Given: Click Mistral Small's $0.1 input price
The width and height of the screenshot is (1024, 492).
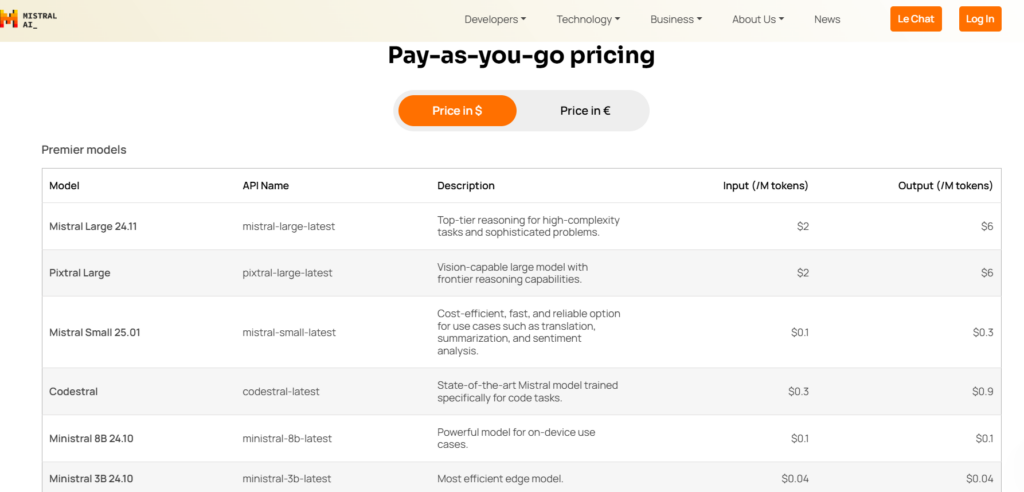Looking at the screenshot, I should (799, 332).
